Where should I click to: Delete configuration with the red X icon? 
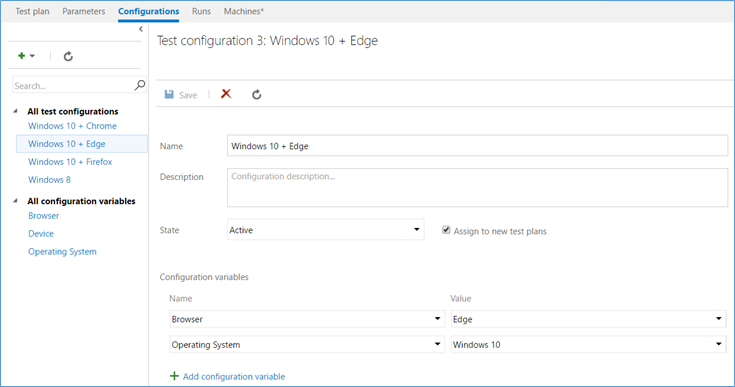click(226, 94)
